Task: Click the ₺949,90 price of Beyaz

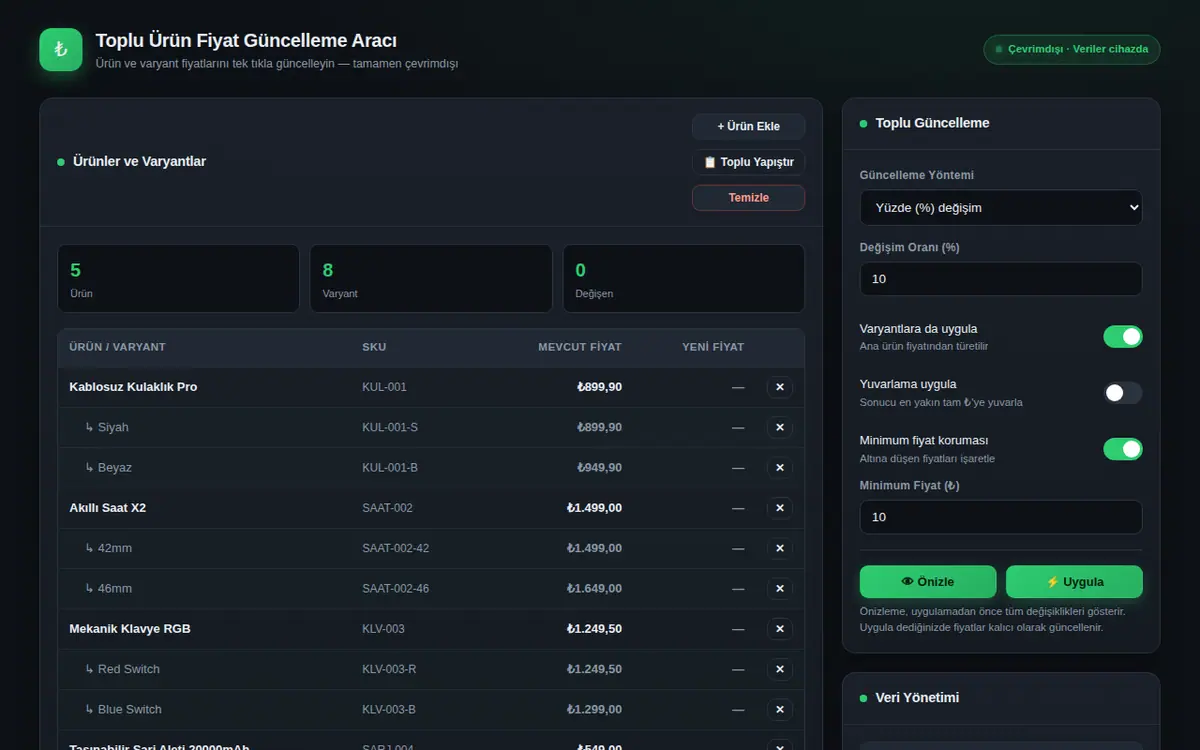Action: coord(599,468)
